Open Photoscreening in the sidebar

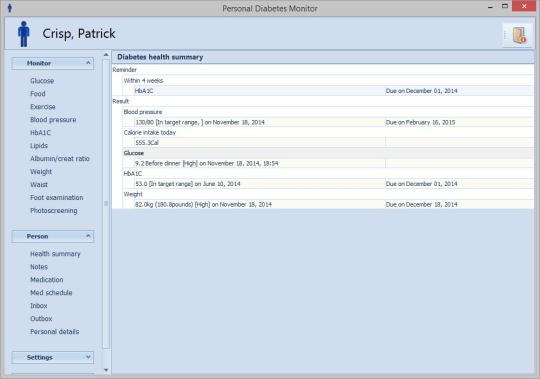tap(54, 211)
